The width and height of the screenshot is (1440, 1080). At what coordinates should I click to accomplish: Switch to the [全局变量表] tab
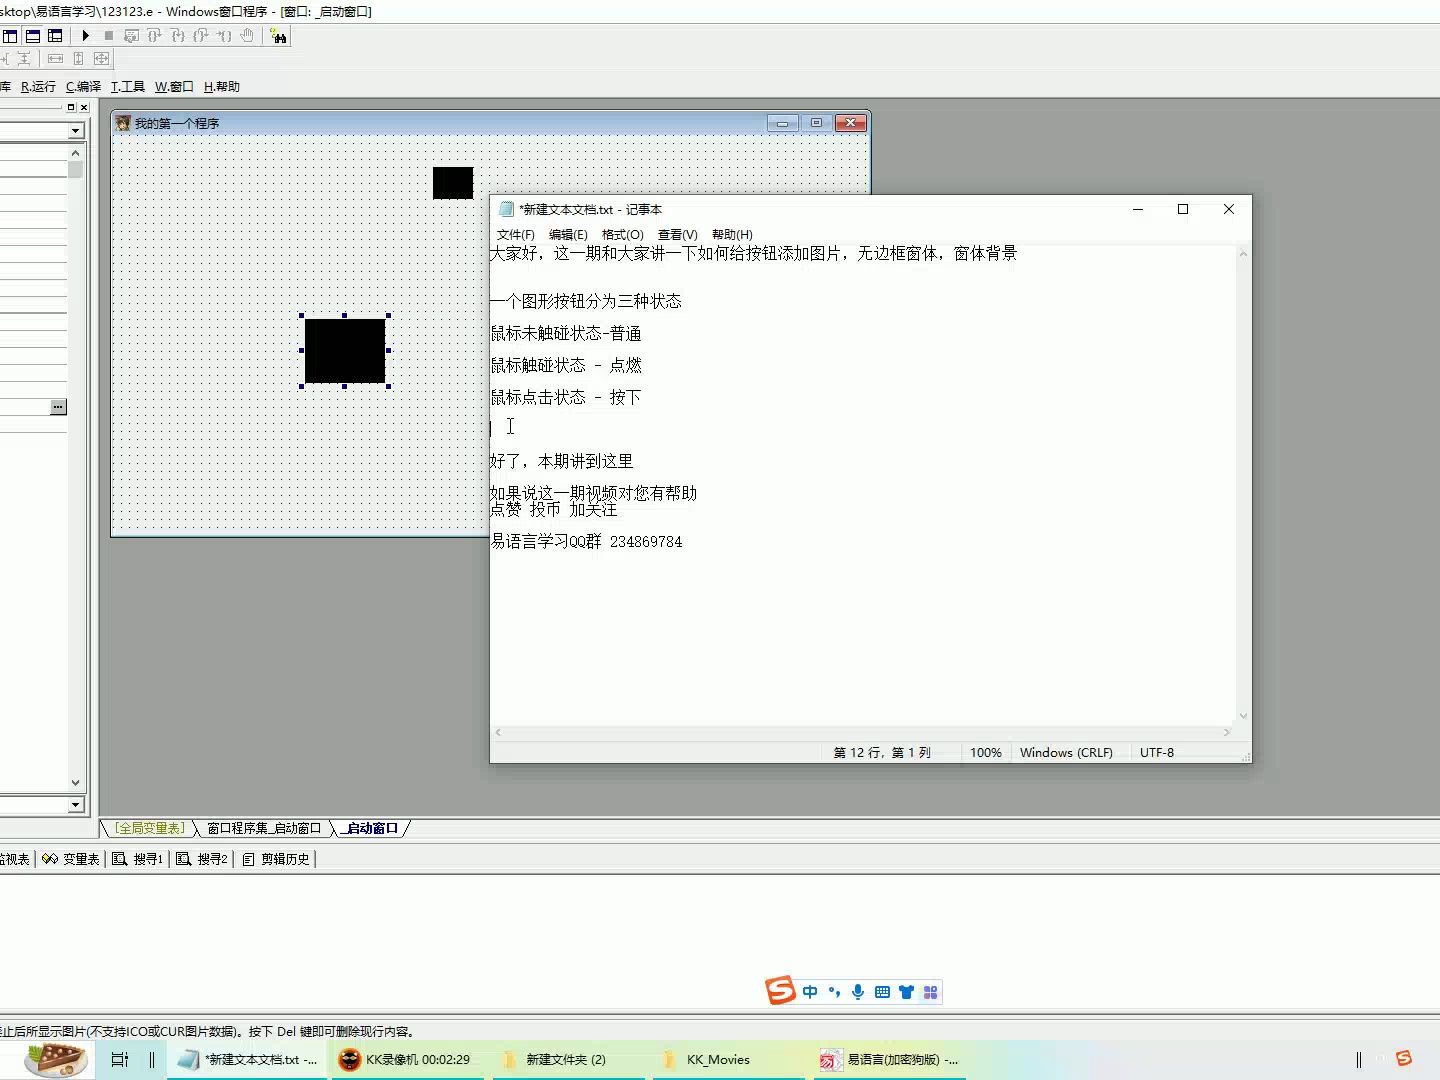[149, 828]
